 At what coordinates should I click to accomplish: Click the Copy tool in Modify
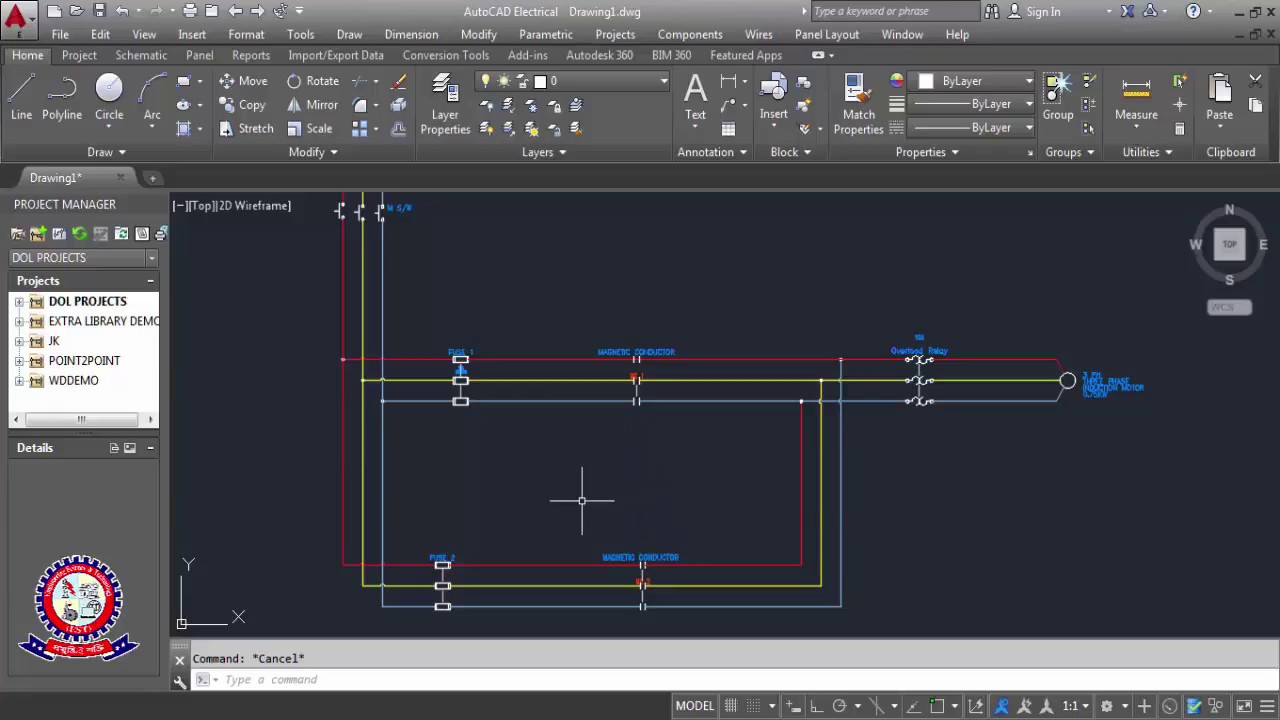pos(242,105)
